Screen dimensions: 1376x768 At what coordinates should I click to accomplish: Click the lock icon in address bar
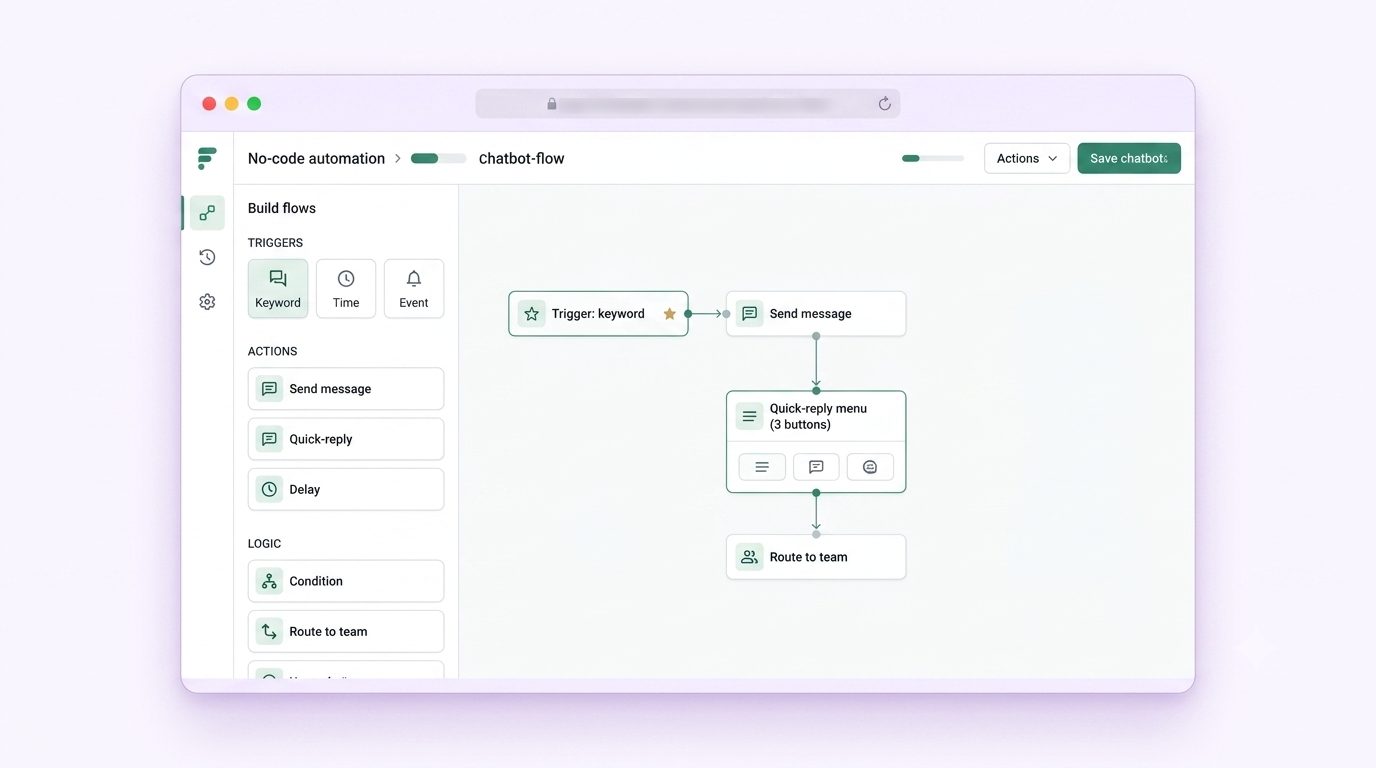551,104
